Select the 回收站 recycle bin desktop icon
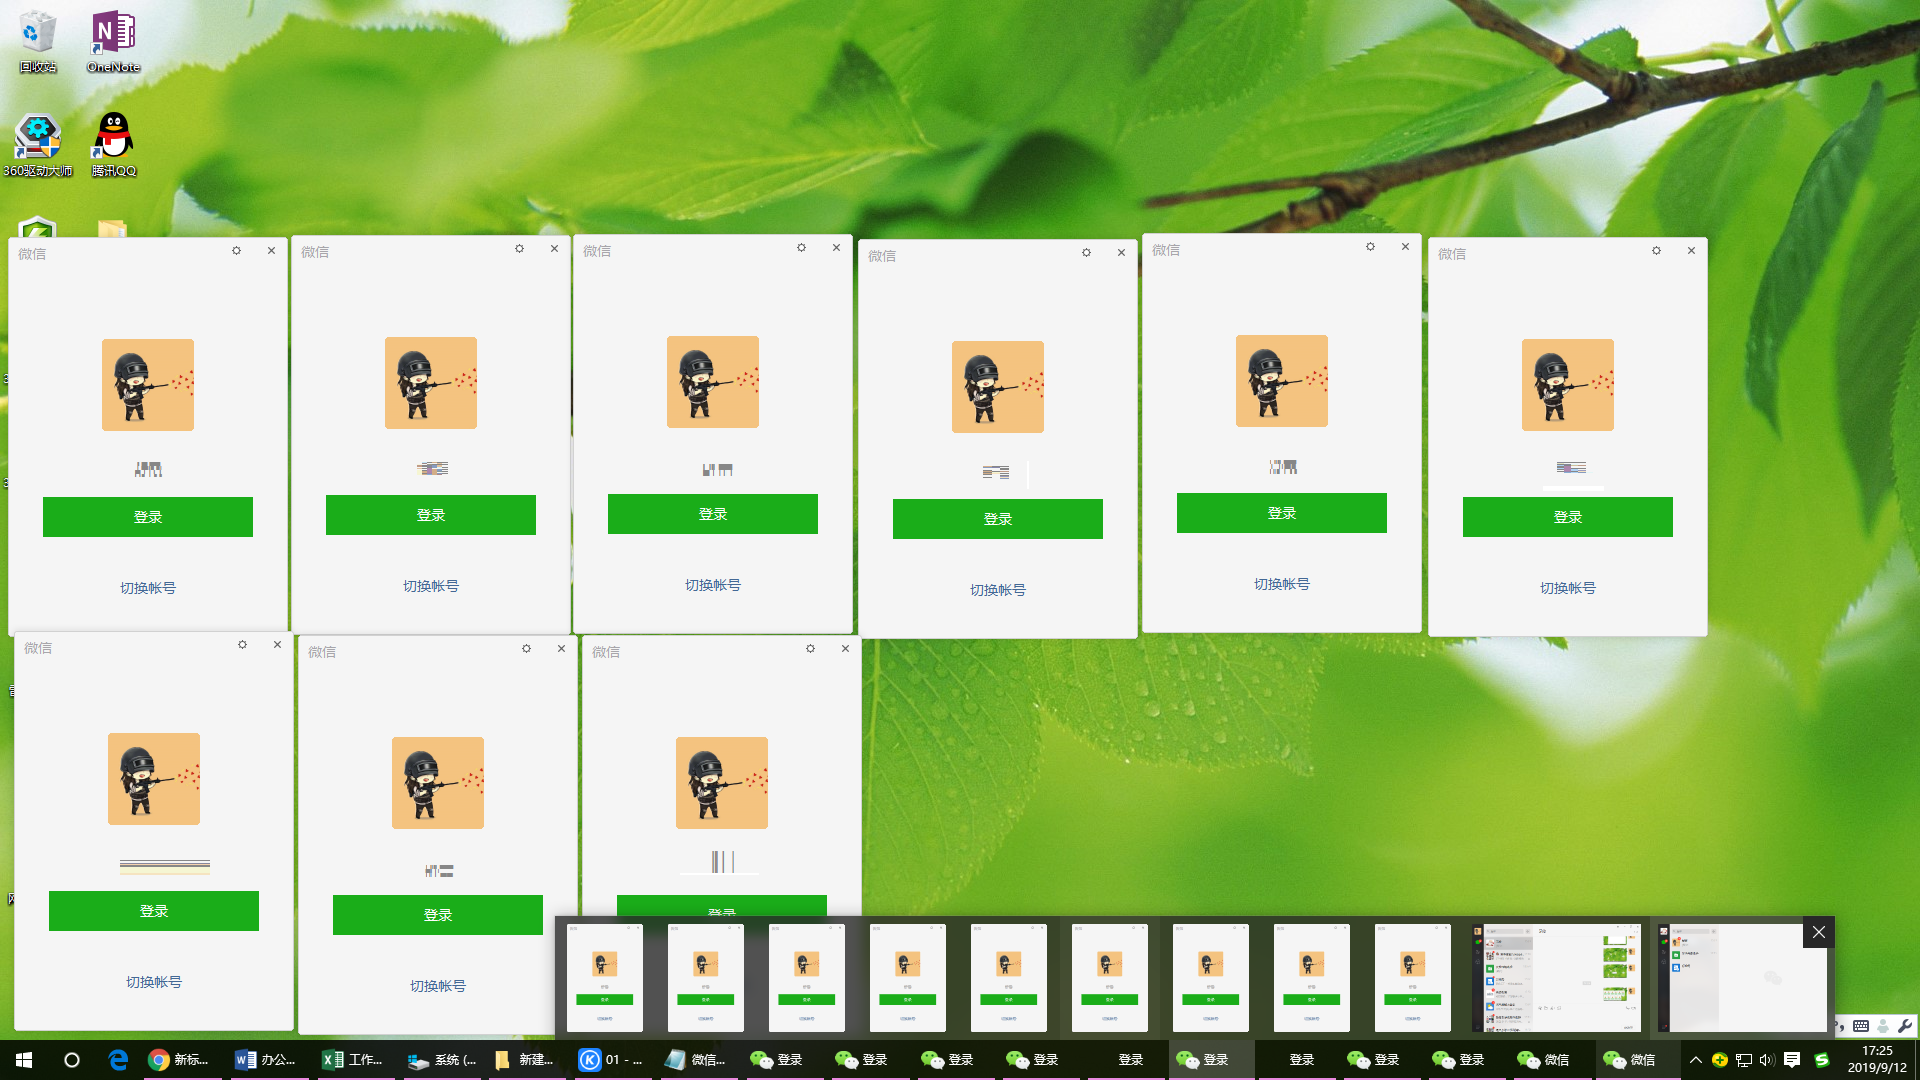 38,42
